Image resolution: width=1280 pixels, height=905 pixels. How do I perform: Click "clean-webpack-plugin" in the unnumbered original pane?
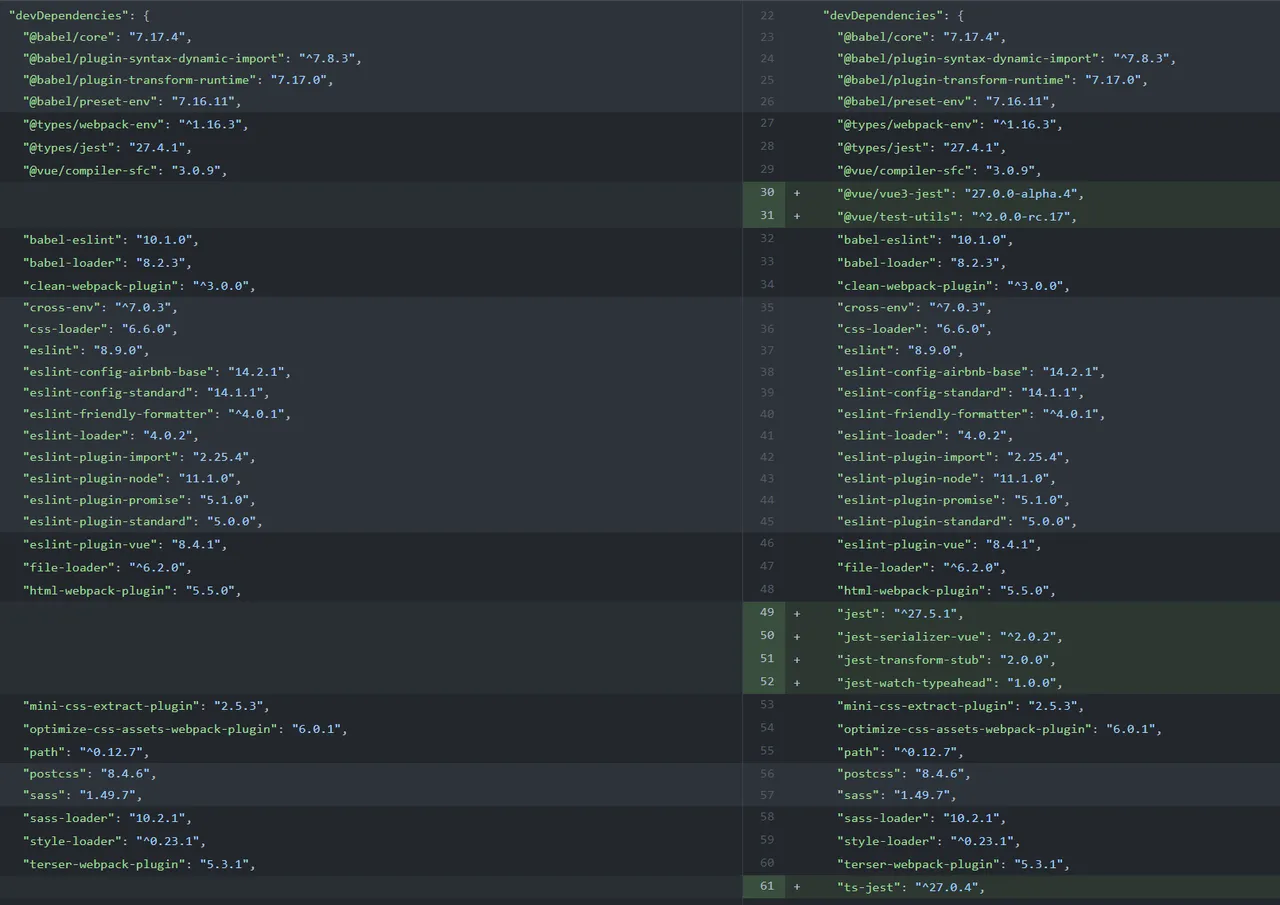click(101, 285)
